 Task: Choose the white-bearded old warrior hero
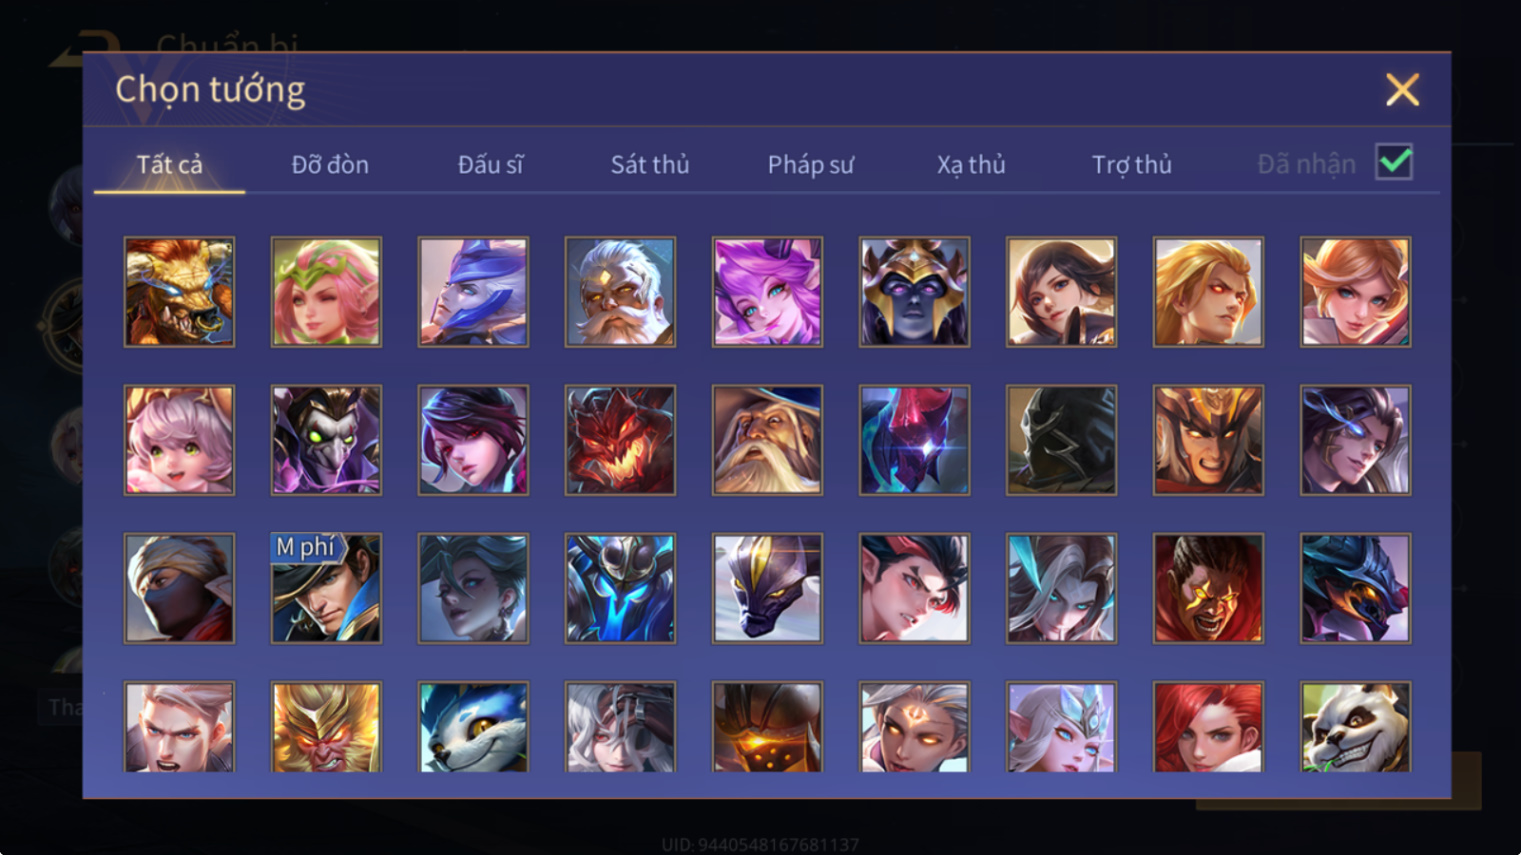tap(620, 292)
